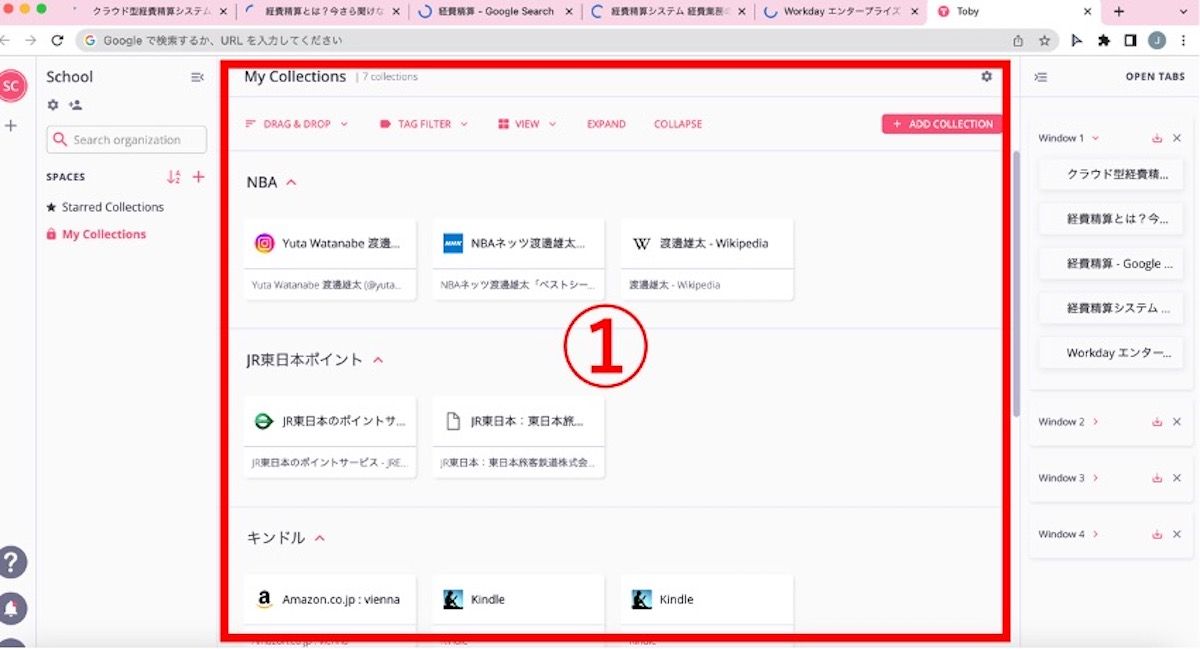Viewport: 1200px width, 649px height.
Task: Reload the page in the browser toolbar
Action: (x=57, y=41)
